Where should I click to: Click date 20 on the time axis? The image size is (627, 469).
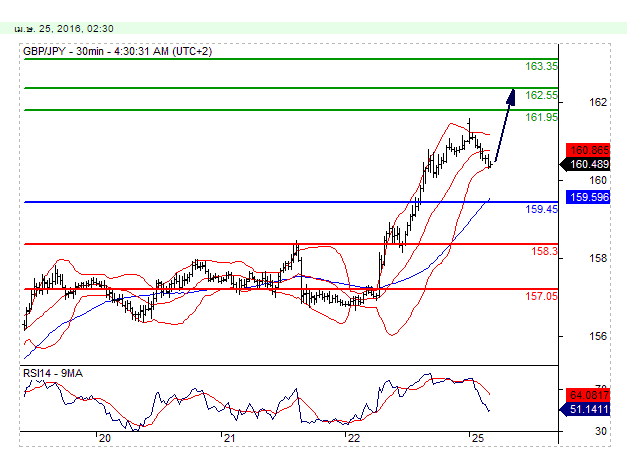[x=104, y=438]
